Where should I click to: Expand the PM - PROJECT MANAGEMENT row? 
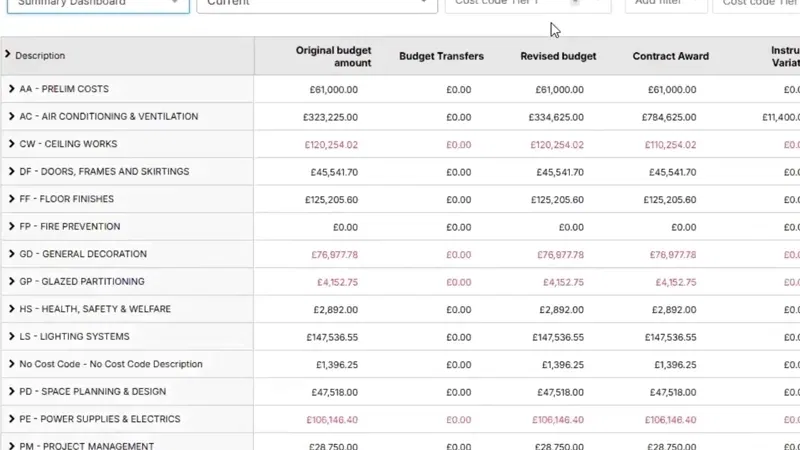coord(11,446)
